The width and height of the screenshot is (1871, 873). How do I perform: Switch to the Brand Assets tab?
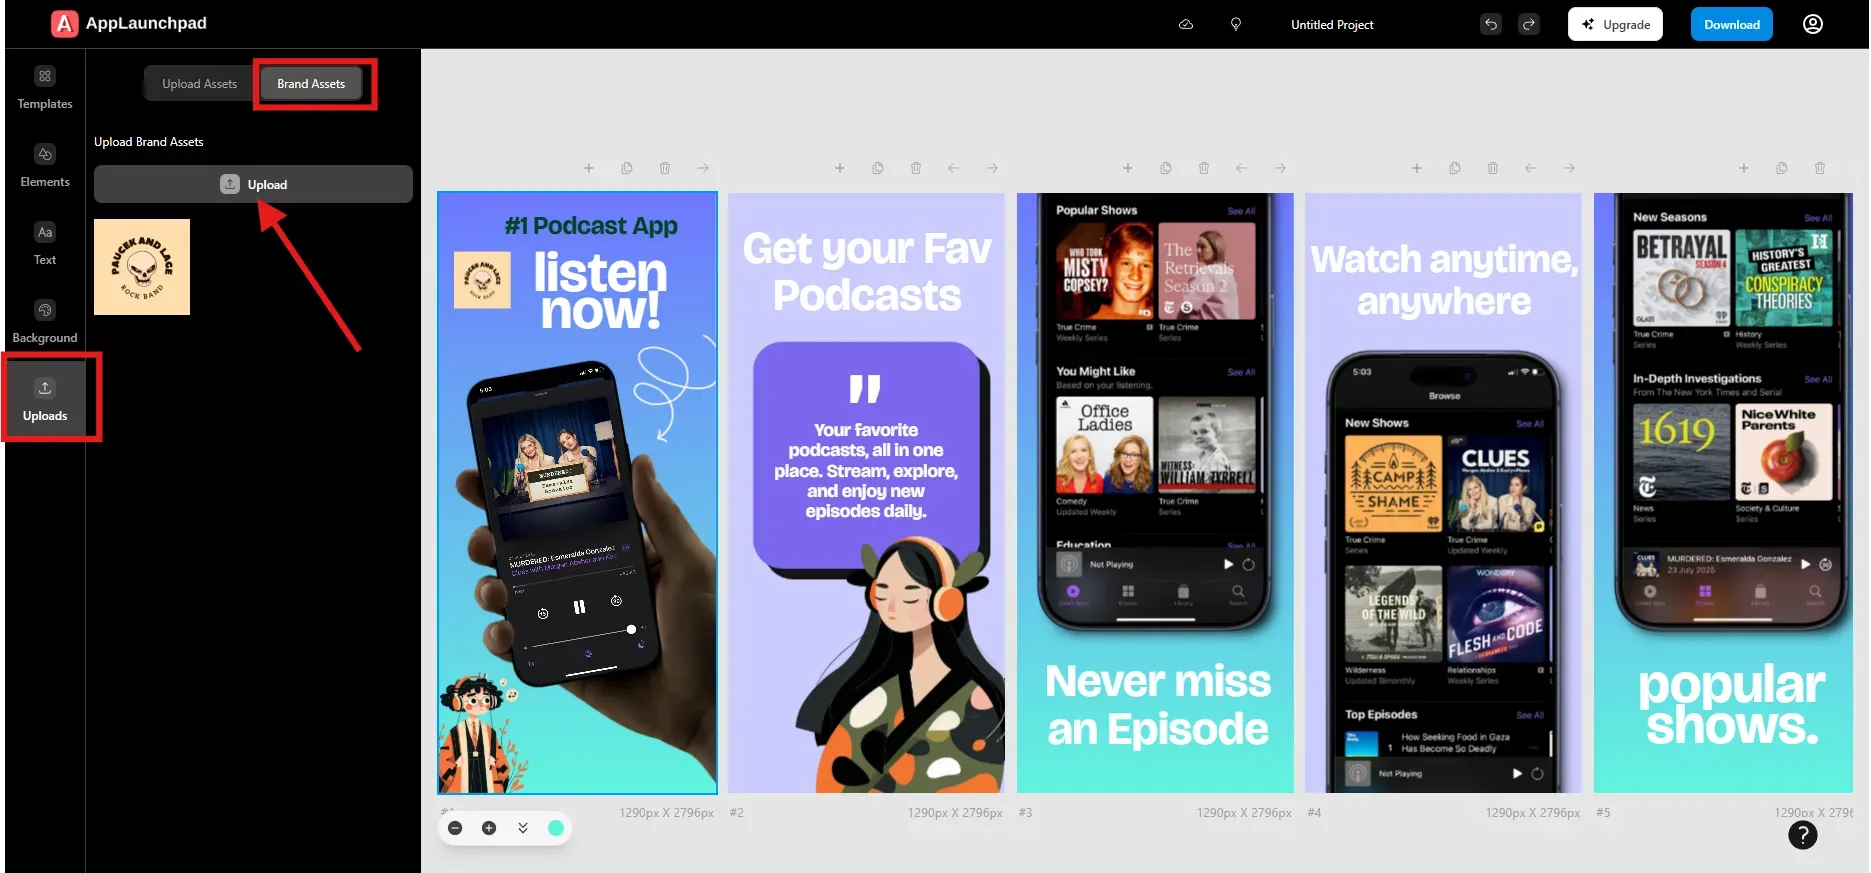(x=311, y=84)
